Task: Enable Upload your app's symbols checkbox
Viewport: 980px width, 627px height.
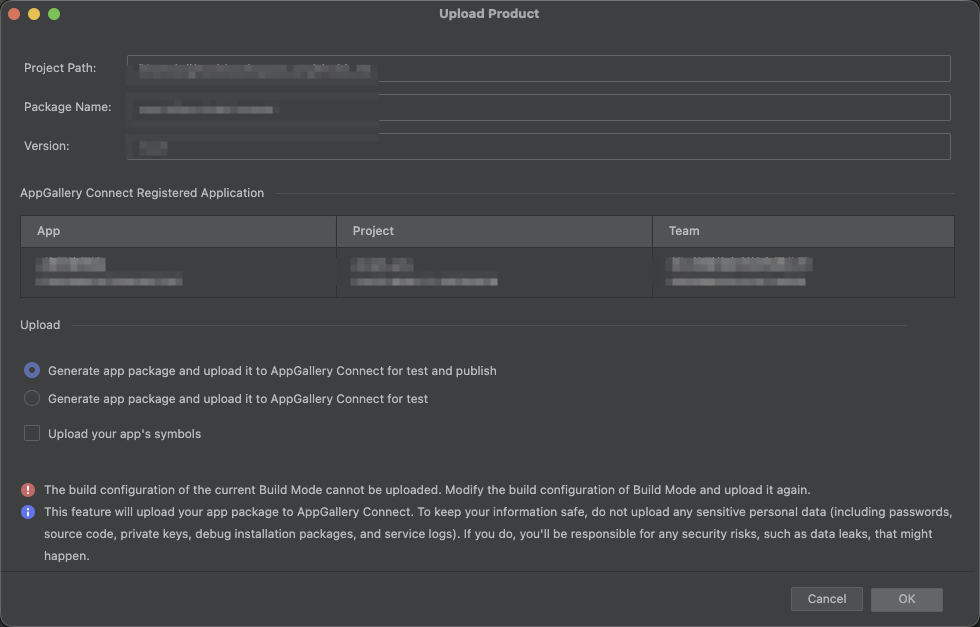Action: pos(32,433)
